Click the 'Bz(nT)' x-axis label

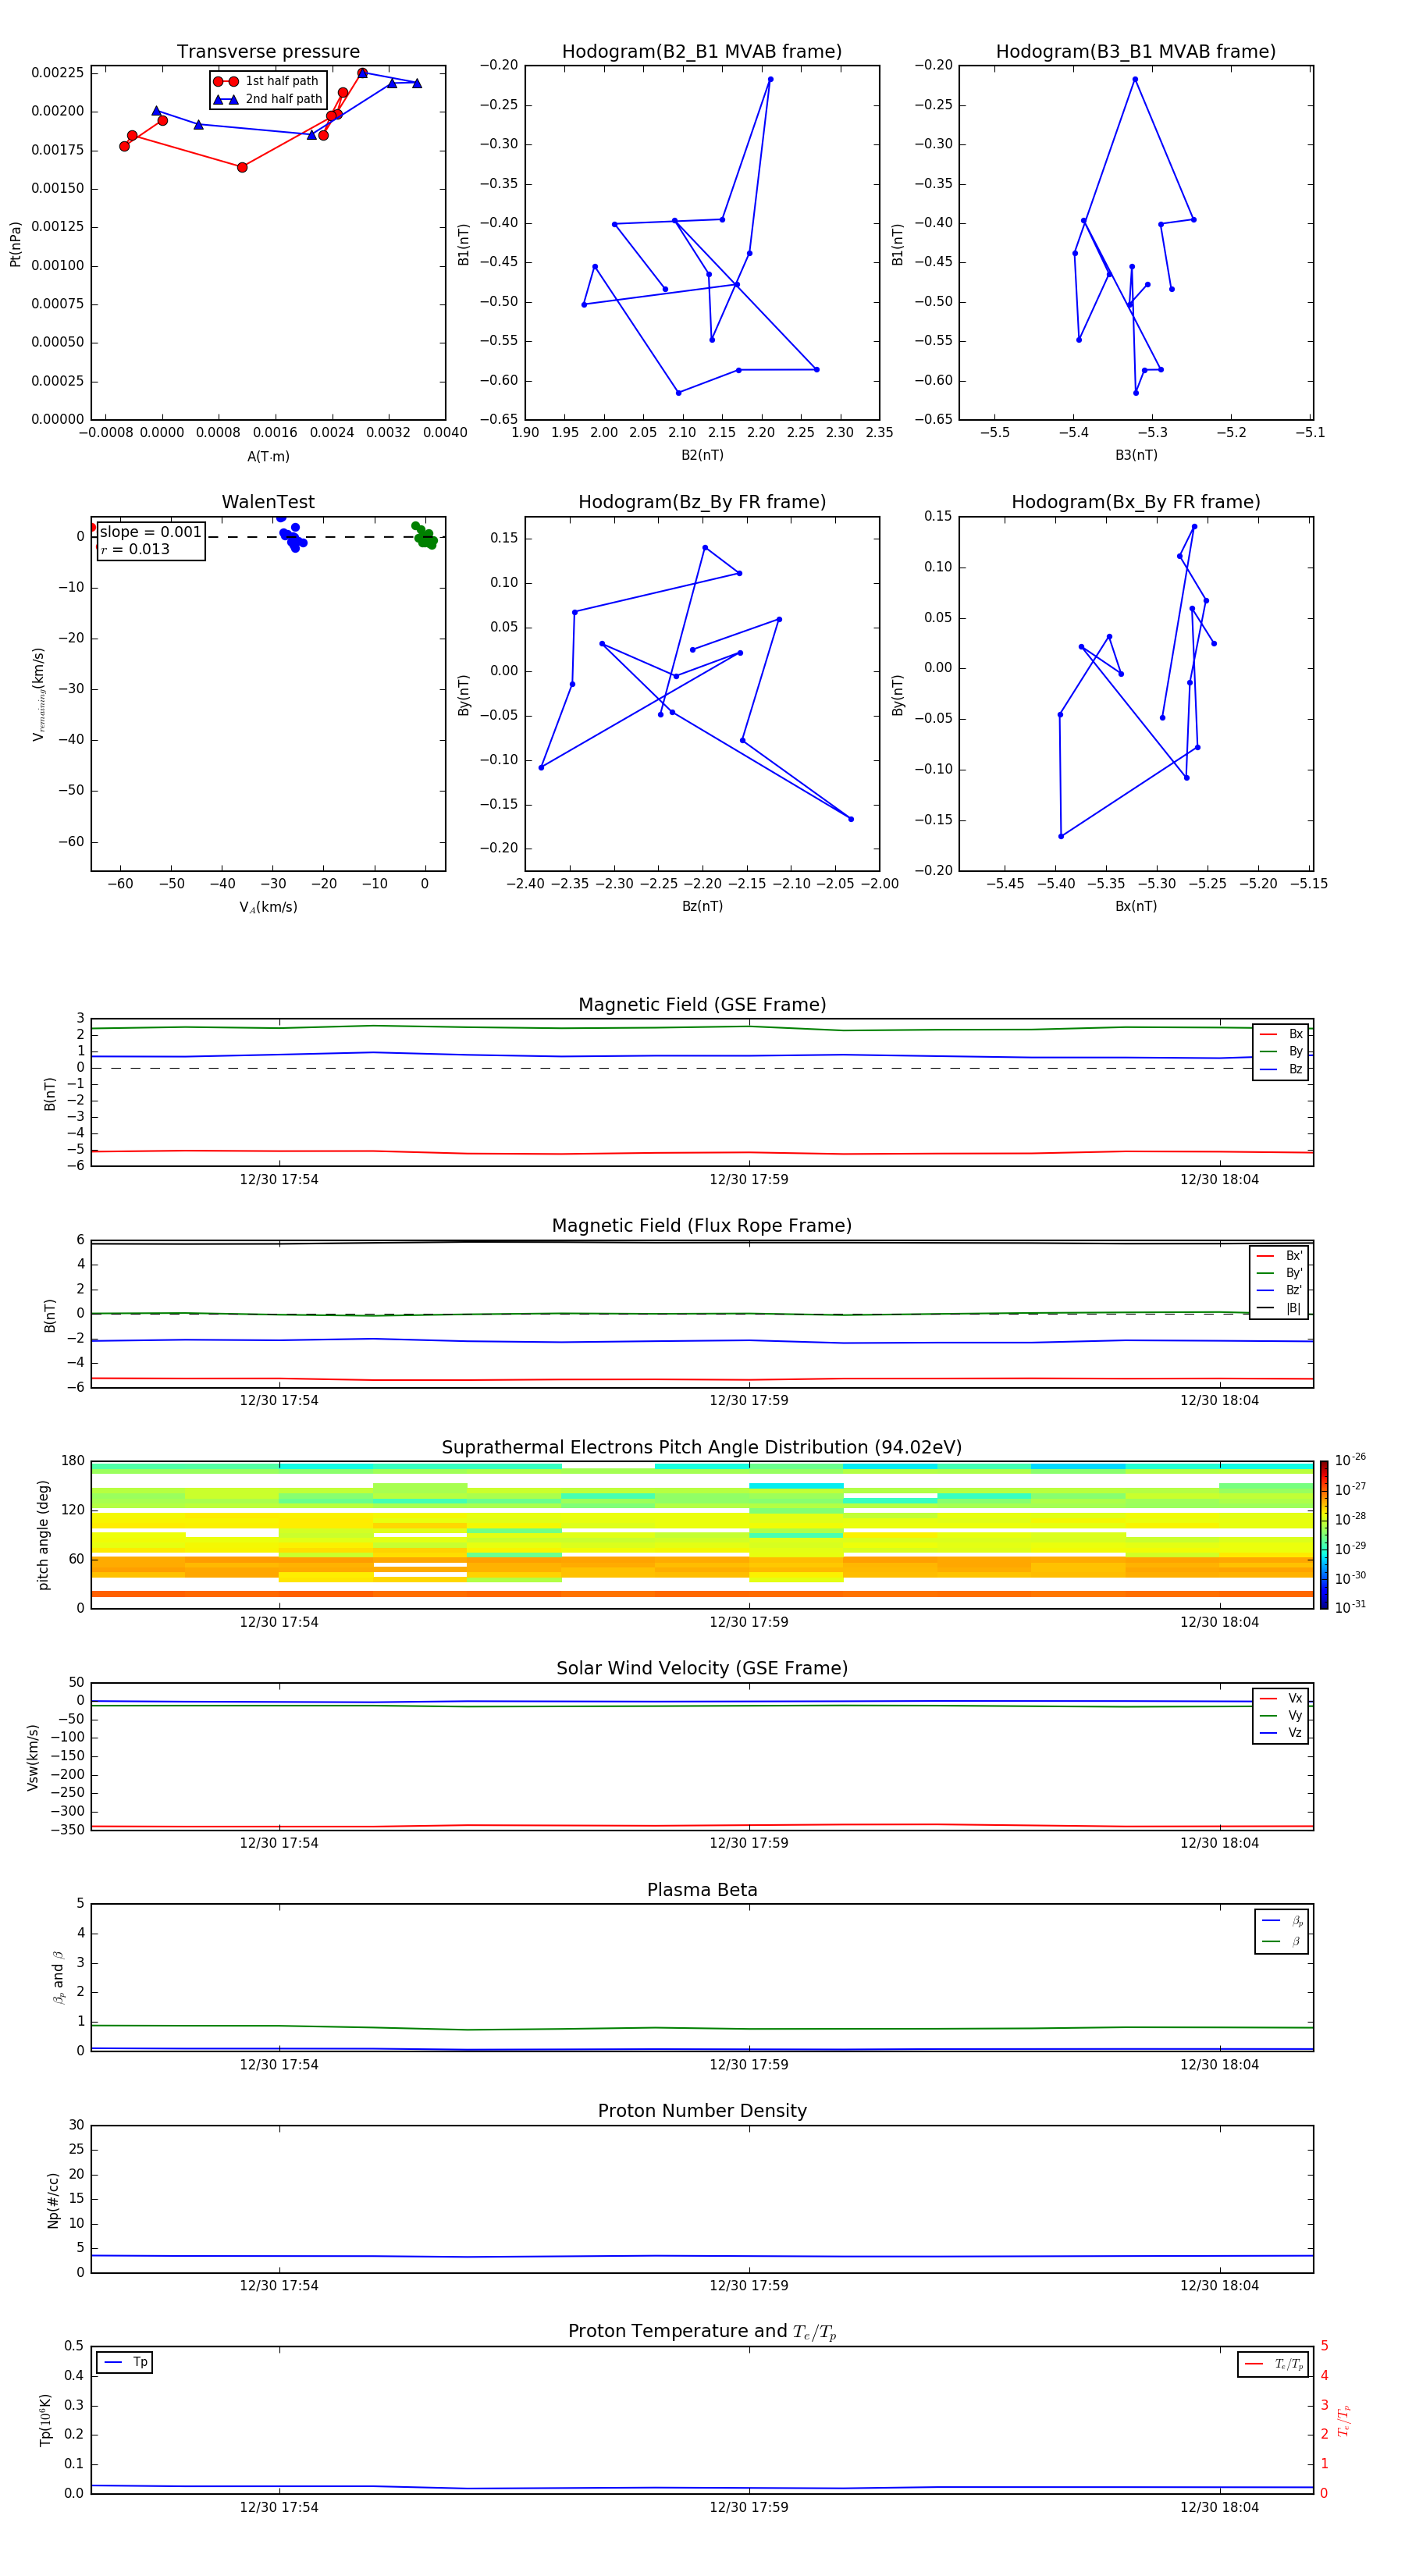702,906
